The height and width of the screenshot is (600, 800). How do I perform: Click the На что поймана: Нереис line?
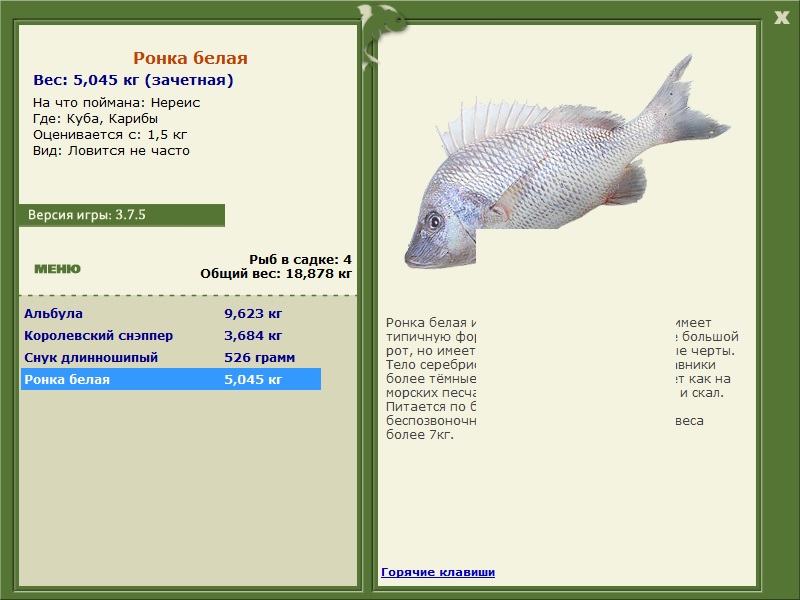coord(116,103)
